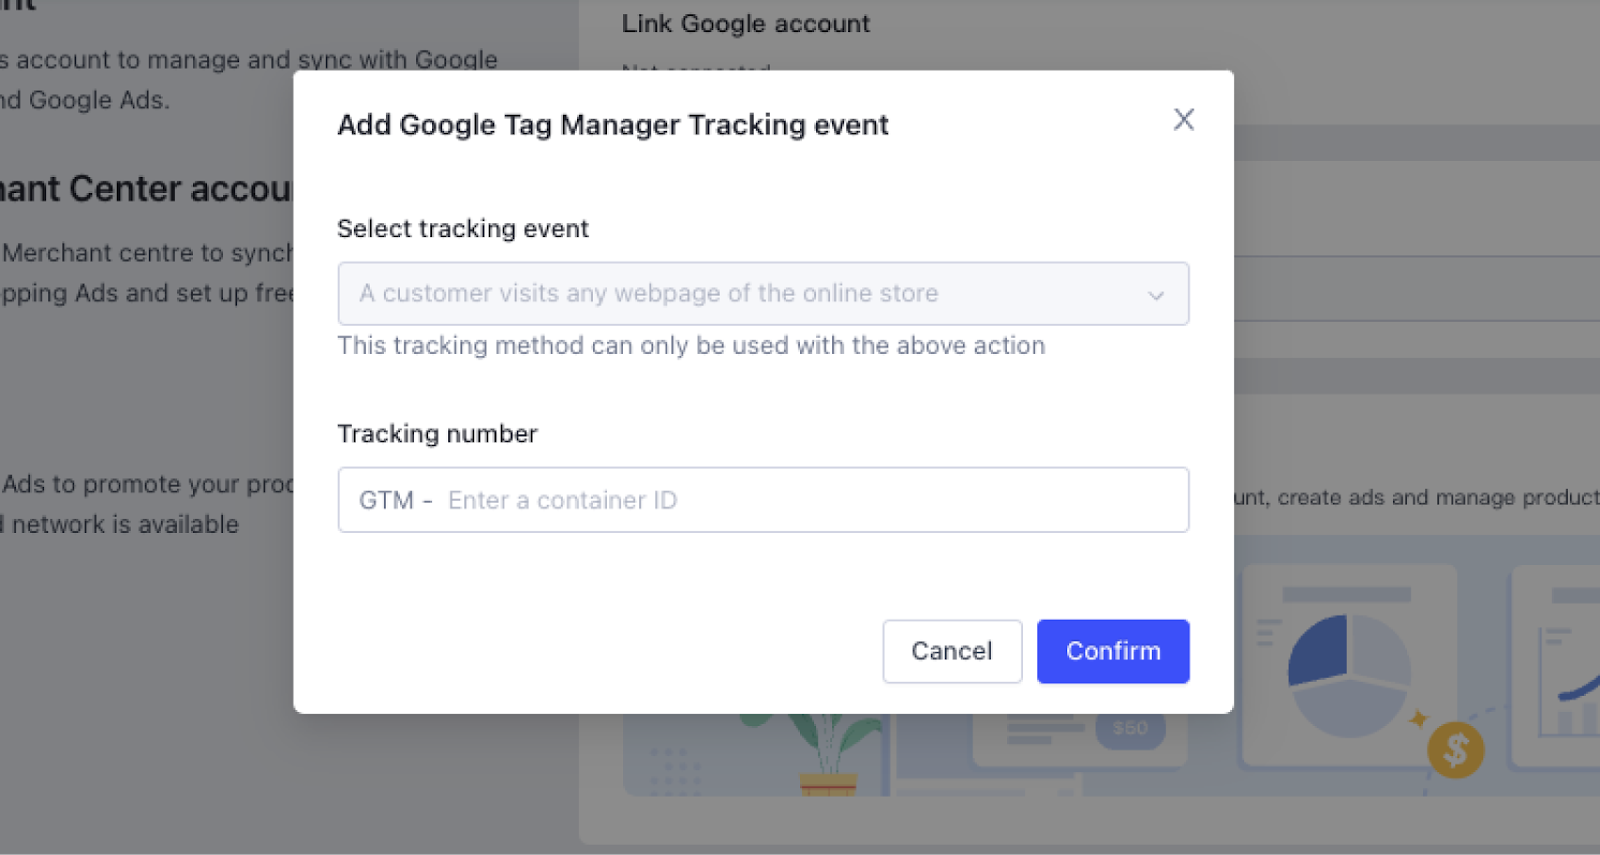Viewport: 1600px width, 855px height.
Task: Click the pie chart illustration
Action: pos(1348,675)
